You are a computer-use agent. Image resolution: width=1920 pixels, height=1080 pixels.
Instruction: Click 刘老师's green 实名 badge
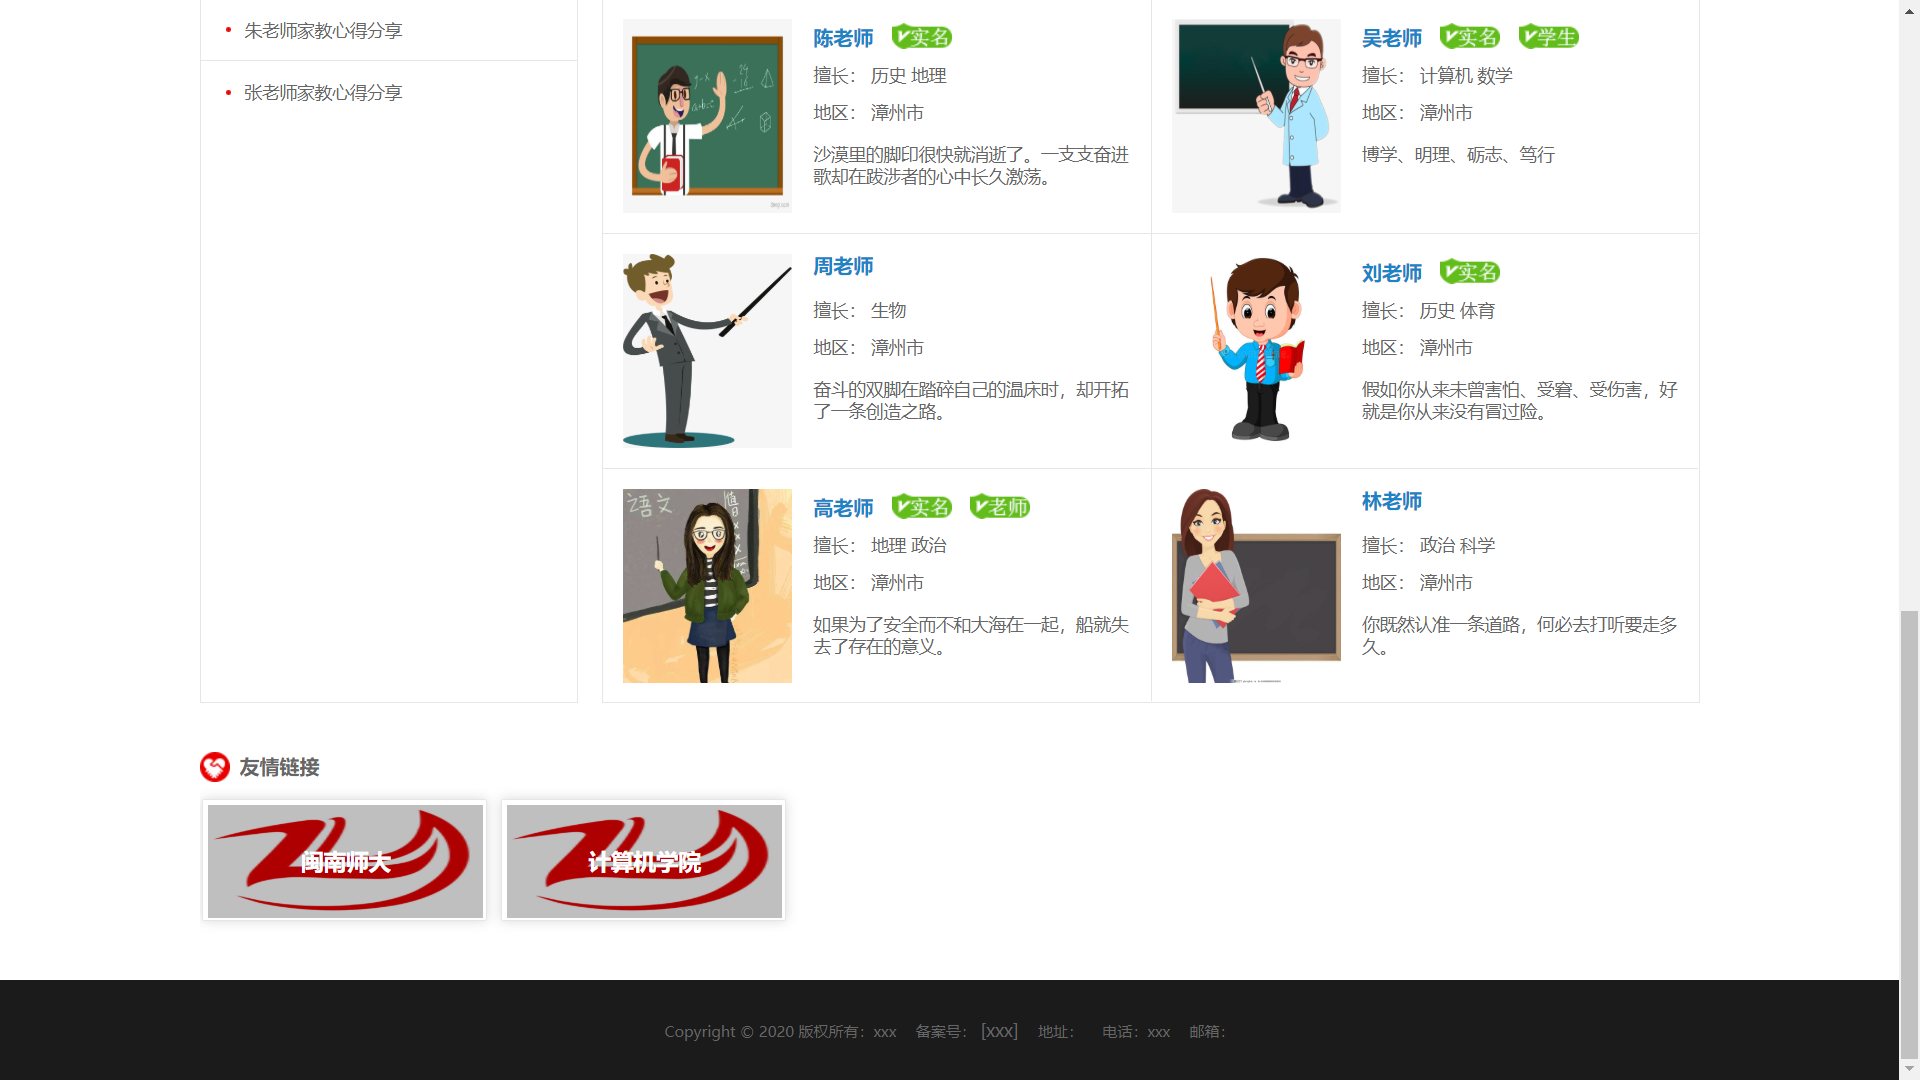[x=1469, y=272]
